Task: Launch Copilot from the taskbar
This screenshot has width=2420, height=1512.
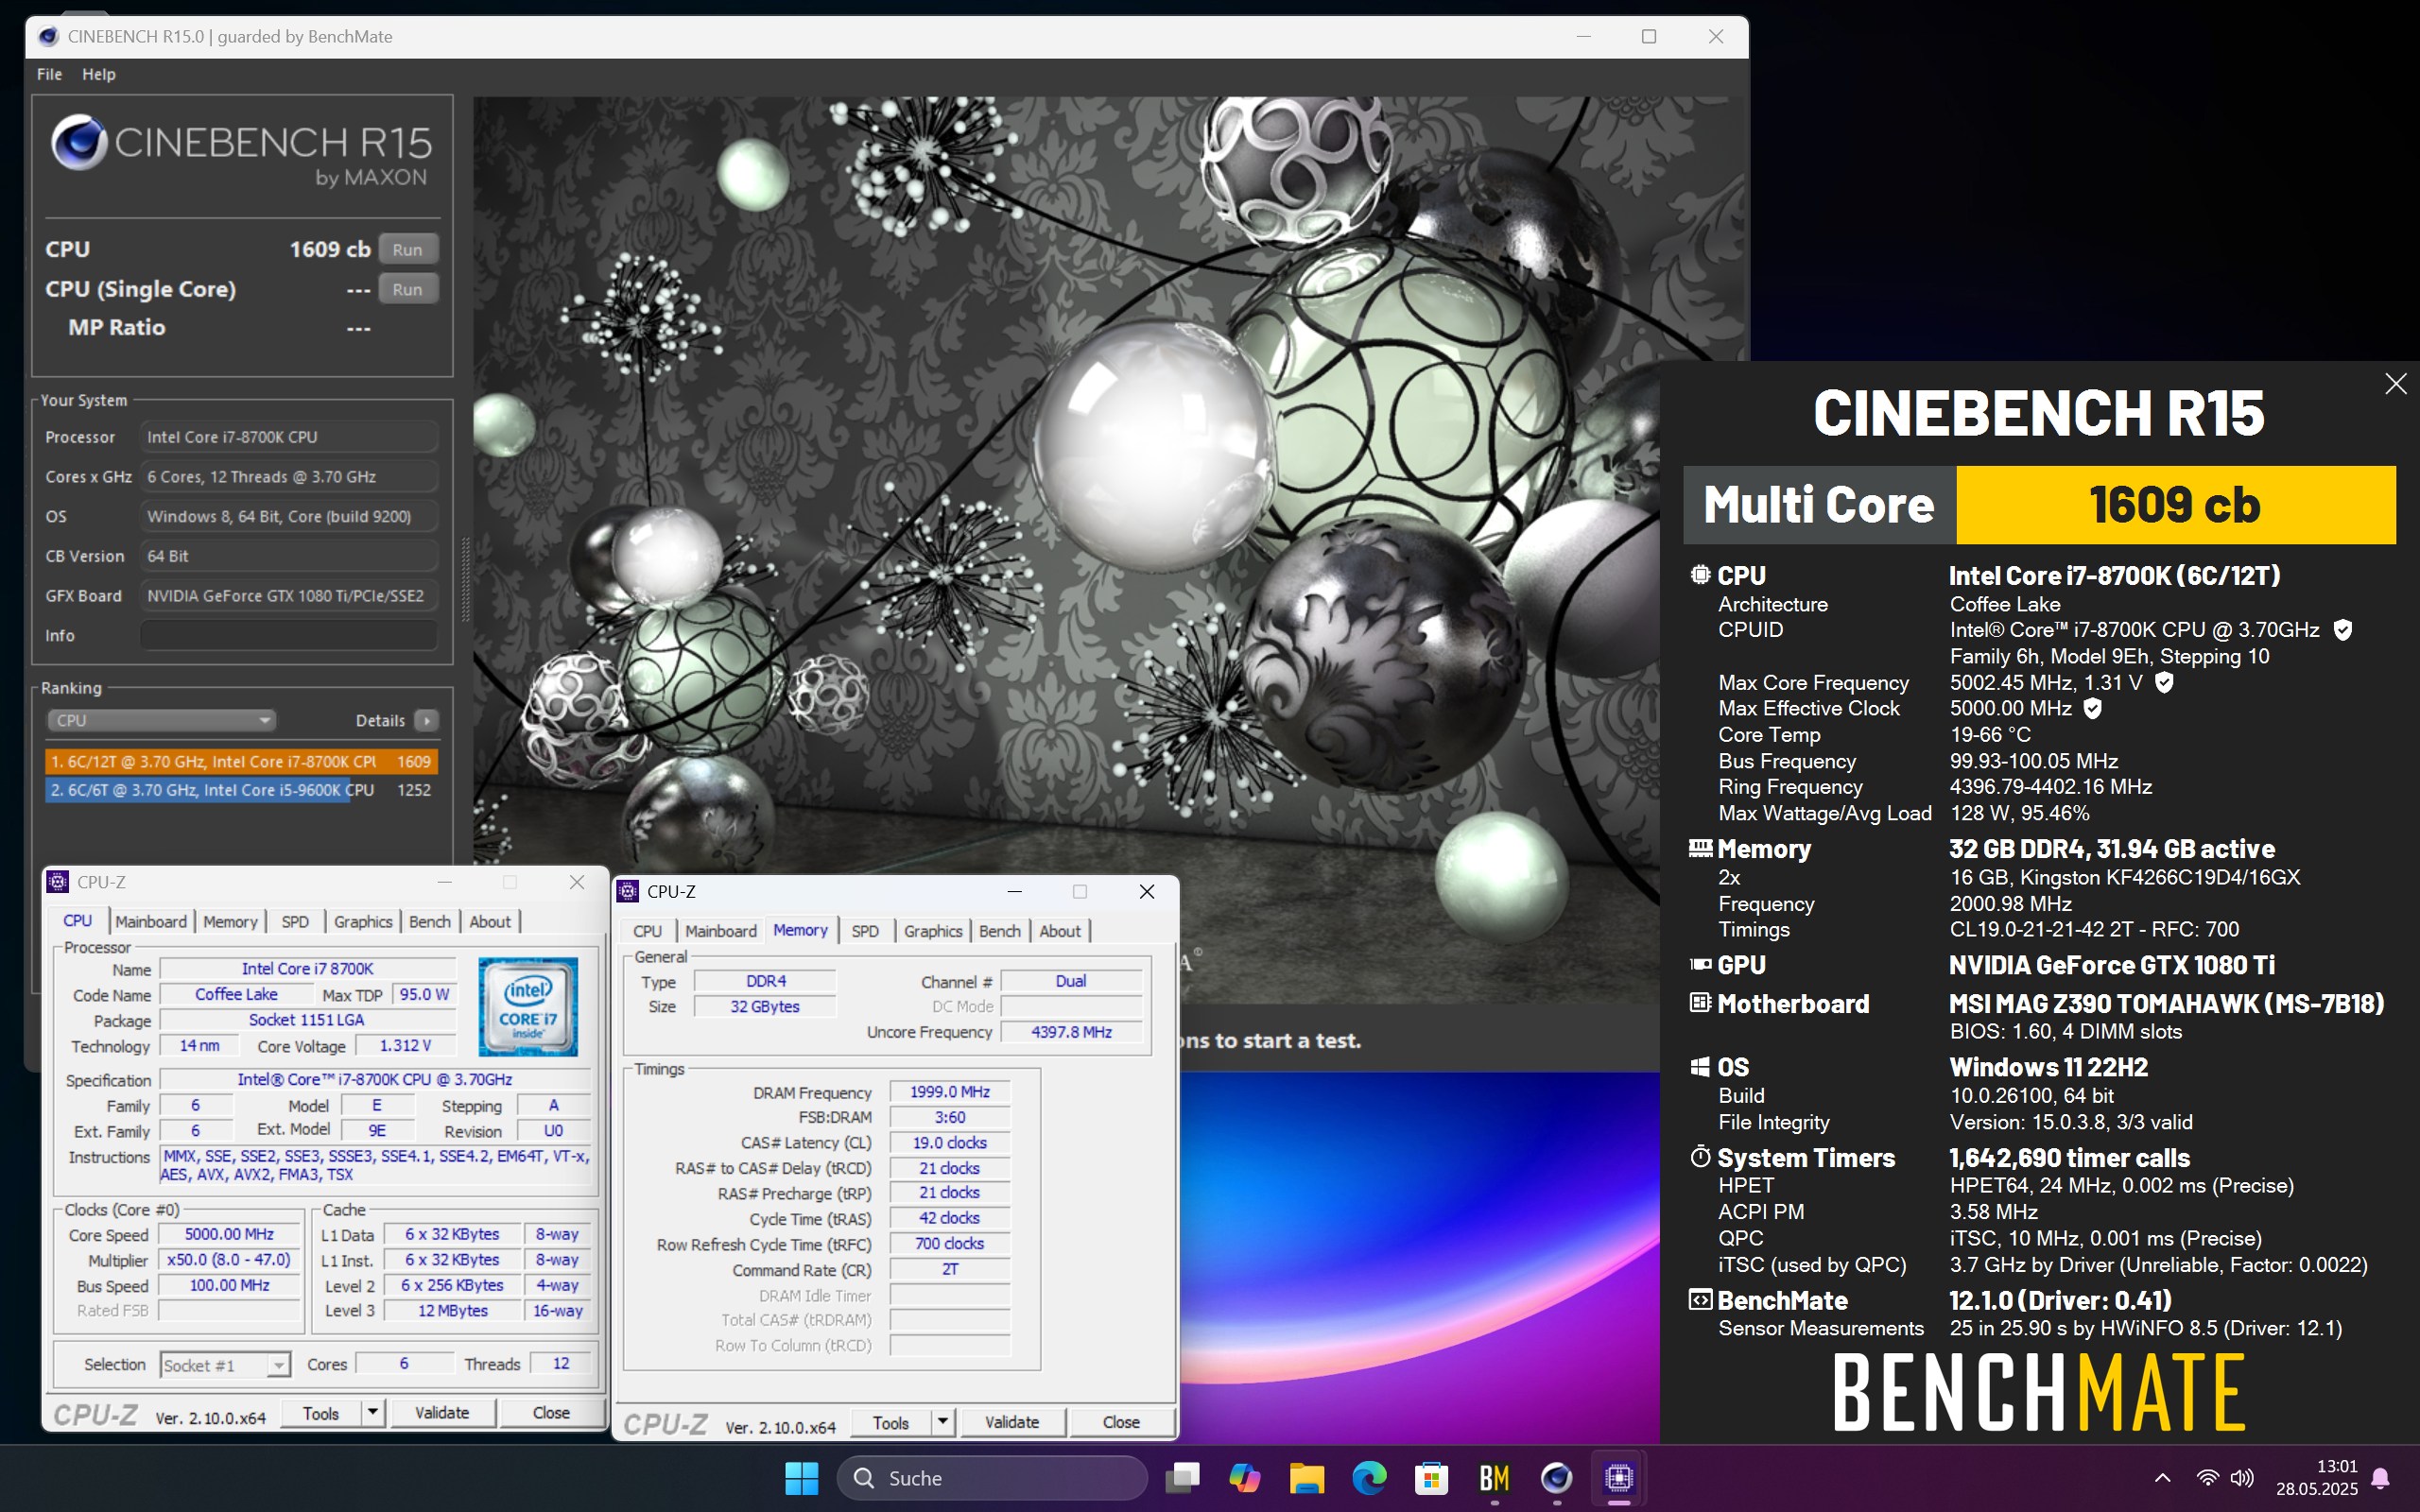Action: point(1245,1477)
